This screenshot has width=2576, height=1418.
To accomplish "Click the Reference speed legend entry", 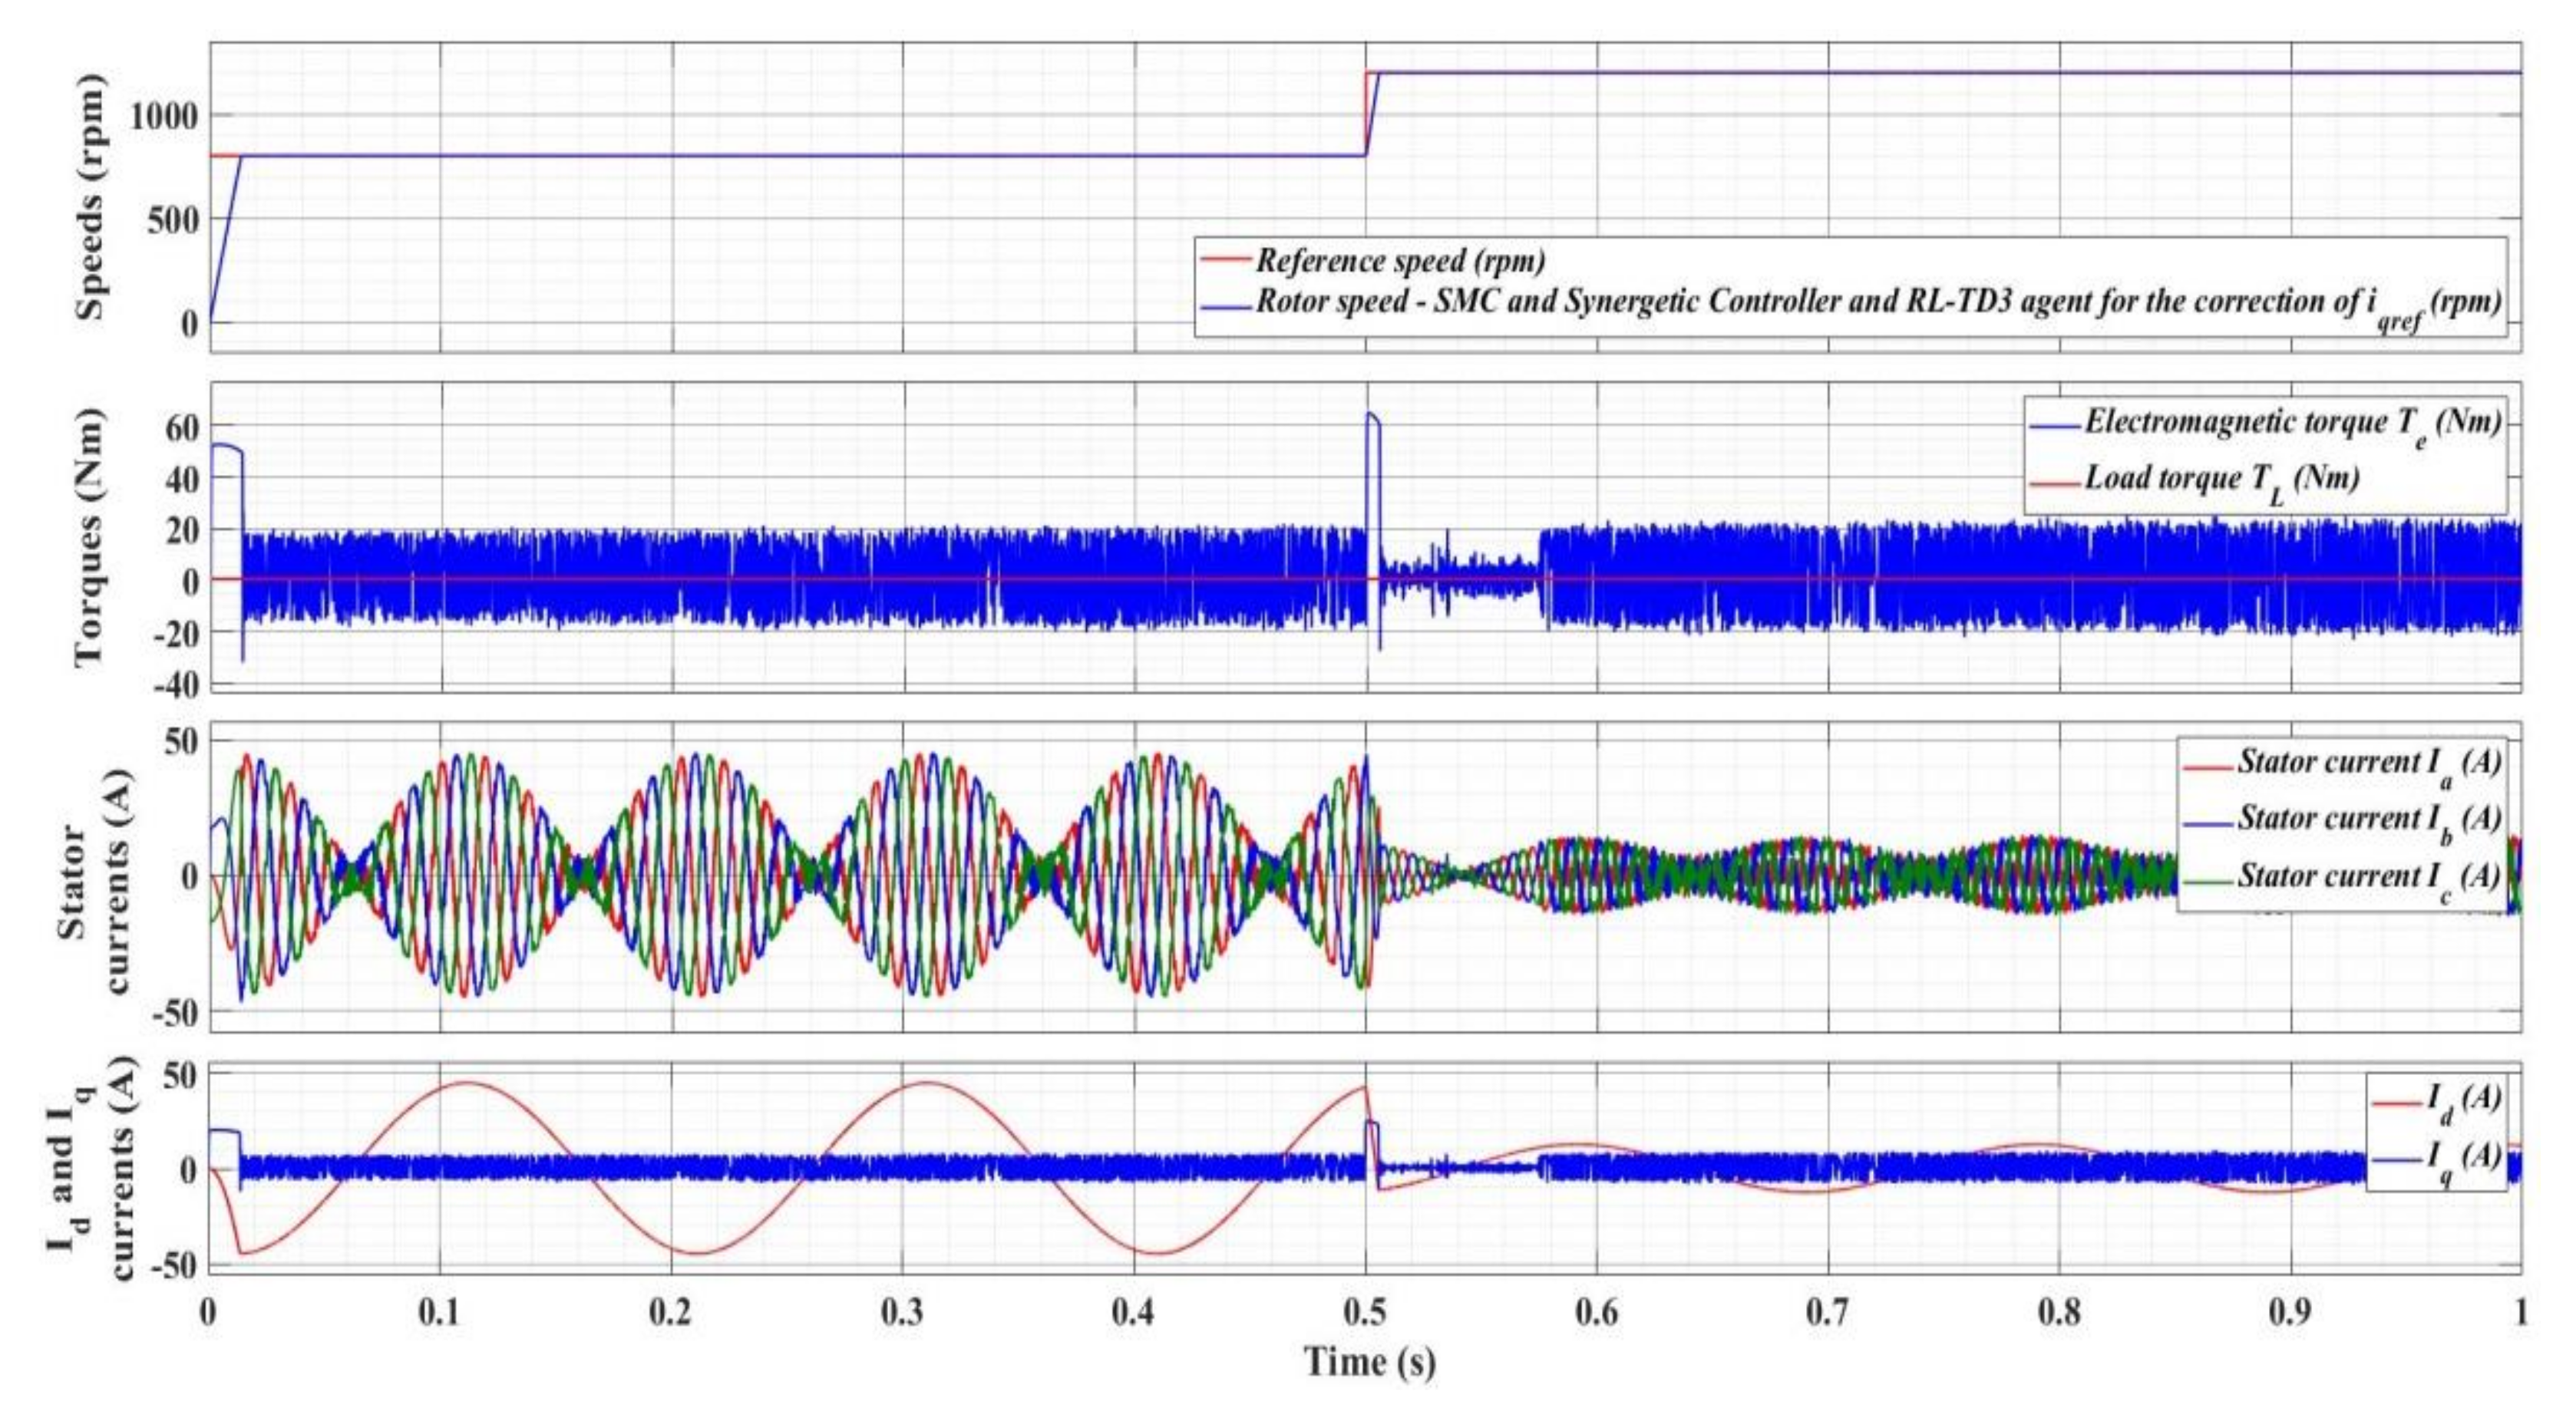I will (1400, 261).
